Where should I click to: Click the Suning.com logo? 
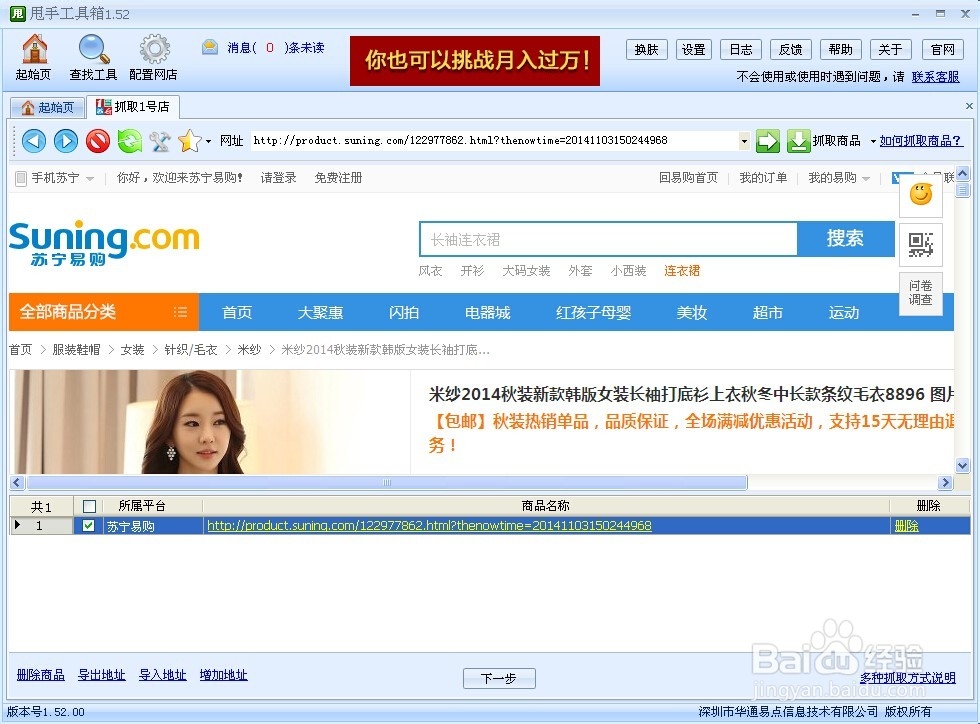pyautogui.click(x=104, y=243)
